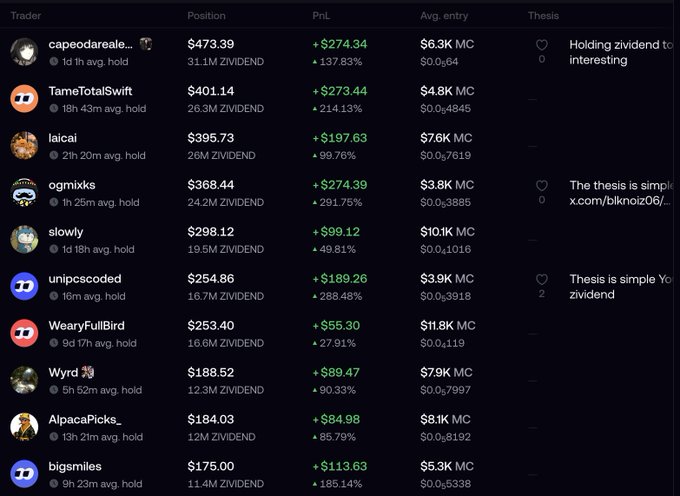Click clock icon next to 16m avg. hold
Image resolution: width=680 pixels, height=496 pixels.
tap(53, 296)
